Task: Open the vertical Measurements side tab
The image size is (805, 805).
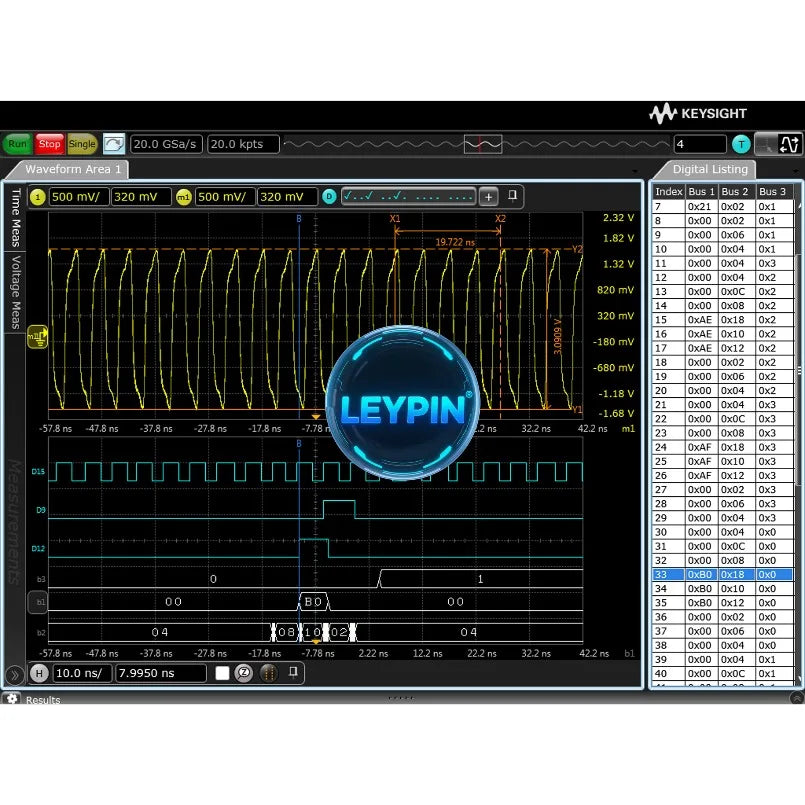Action: pyautogui.click(x=15, y=521)
